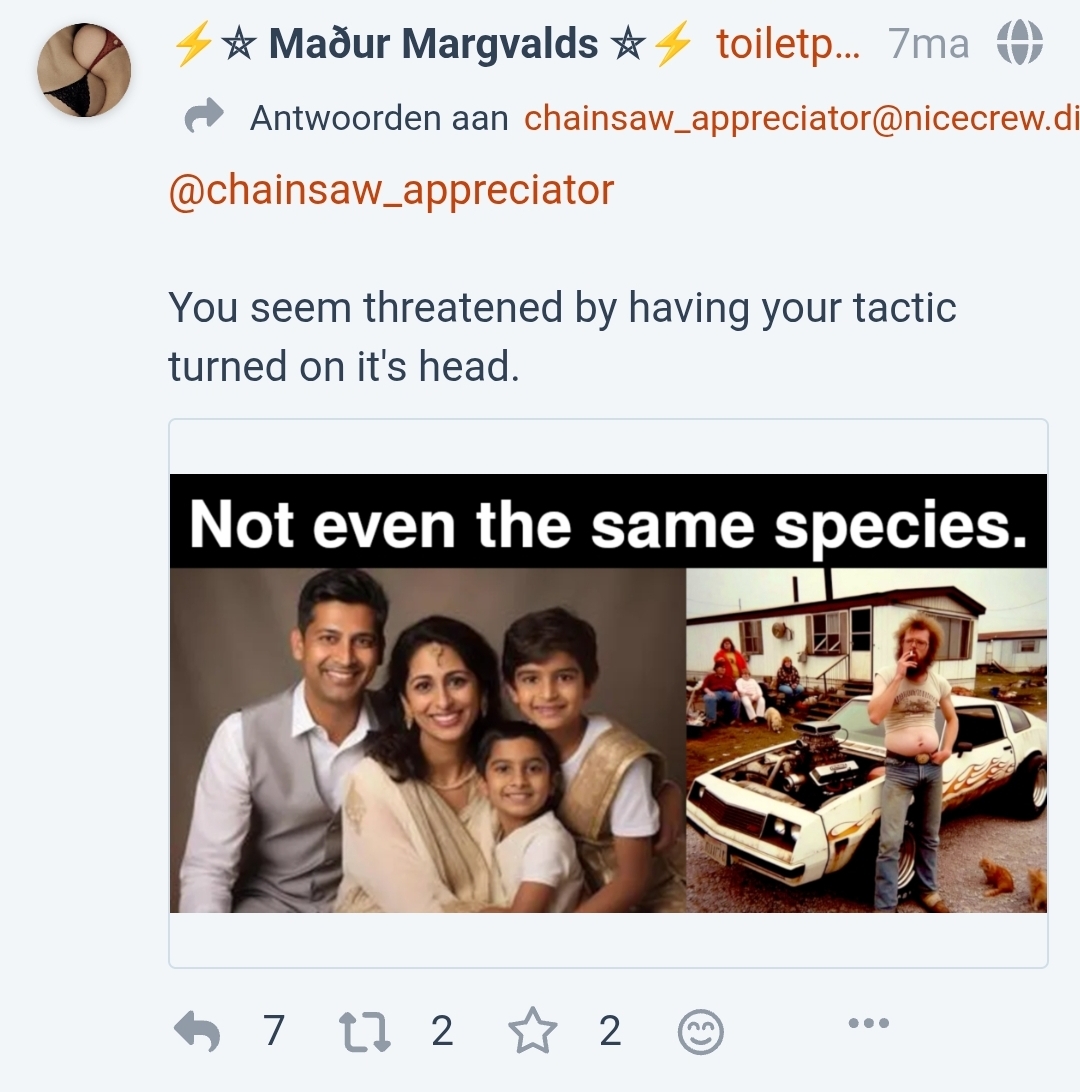The image size is (1080, 1092).
Task: Click the truncated "toiletp…" account handle
Action: click(787, 44)
